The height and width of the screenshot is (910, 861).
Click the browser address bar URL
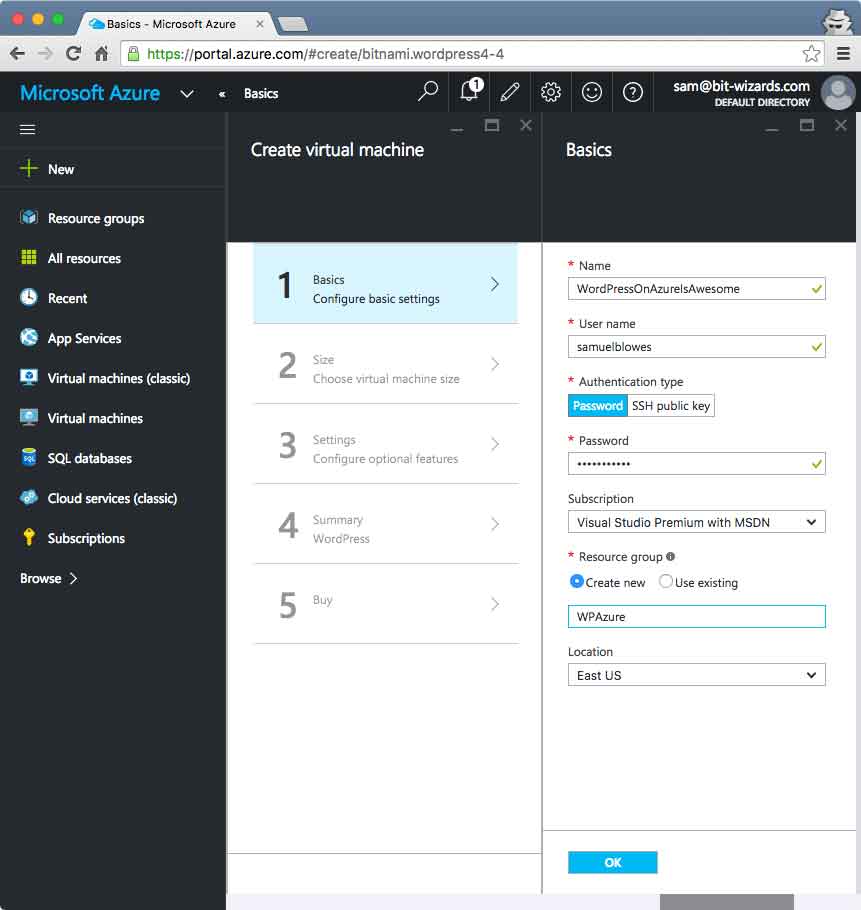pyautogui.click(x=325, y=54)
